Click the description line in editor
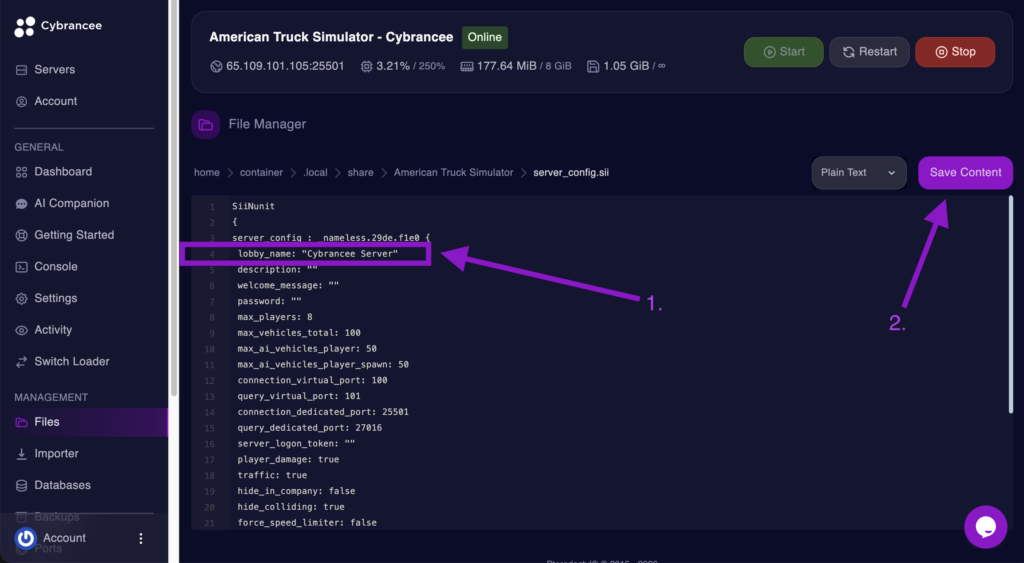Image resolution: width=1024 pixels, height=563 pixels. (277, 269)
